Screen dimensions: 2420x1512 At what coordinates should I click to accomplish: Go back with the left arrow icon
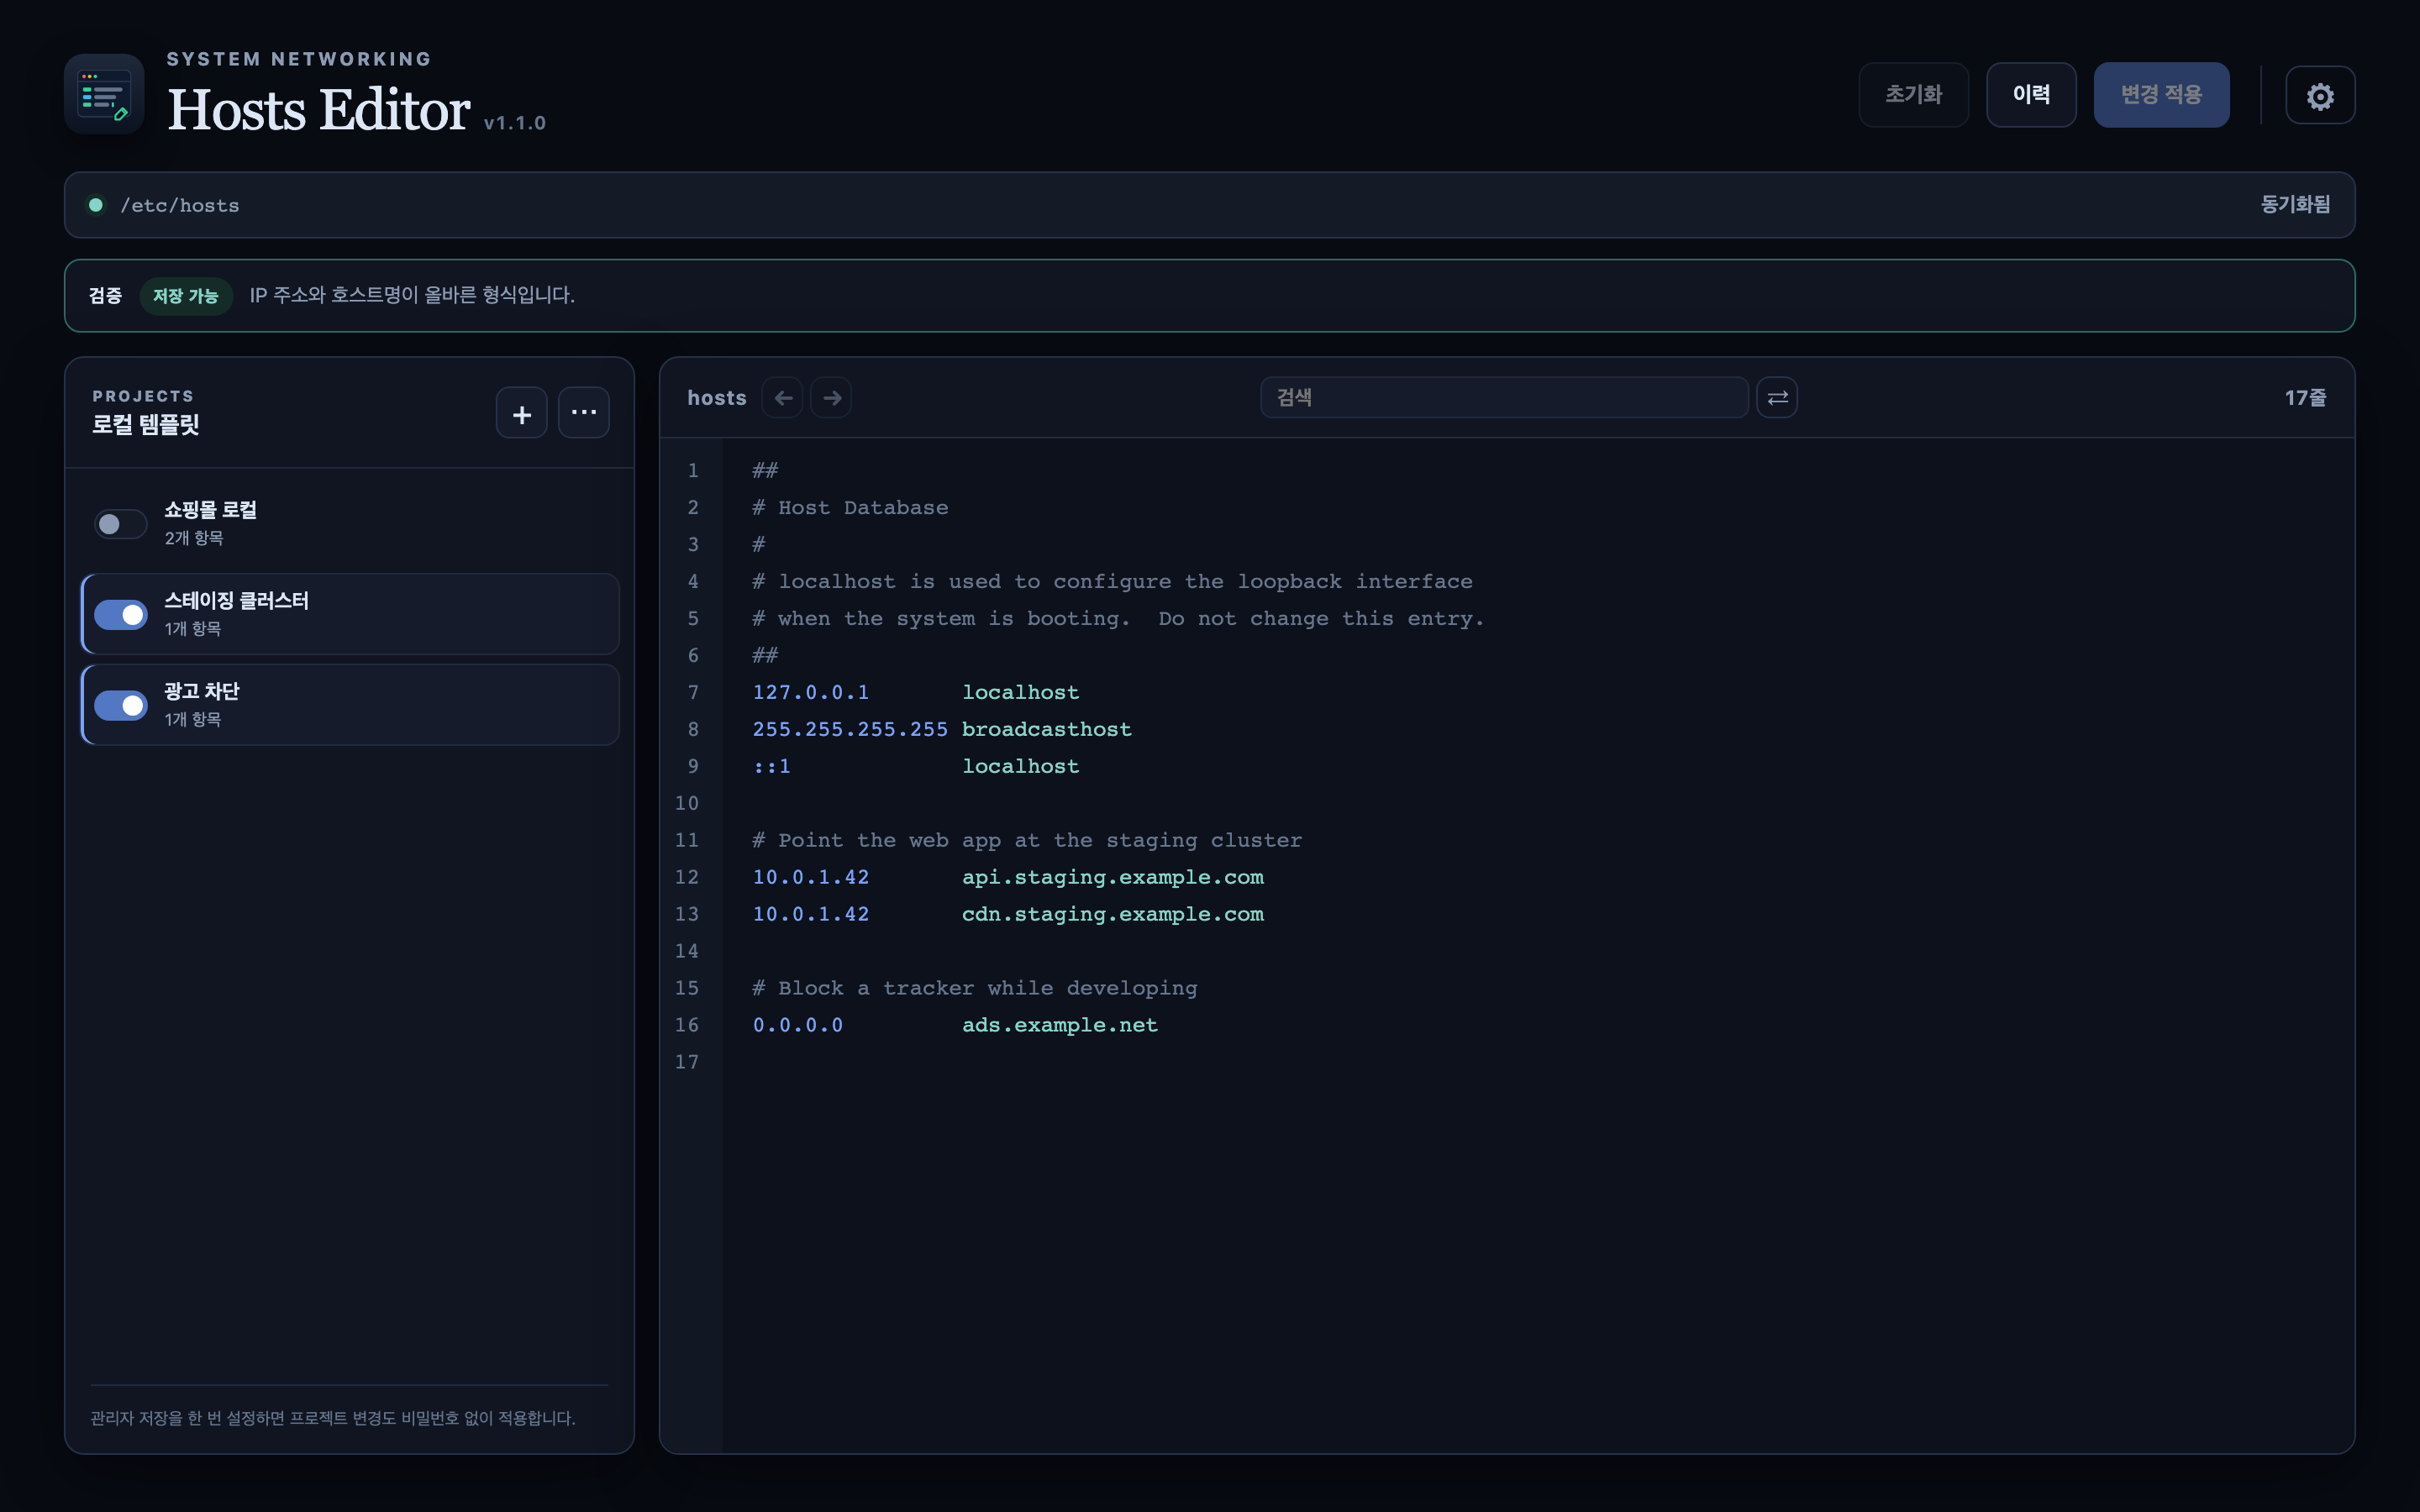coord(783,398)
